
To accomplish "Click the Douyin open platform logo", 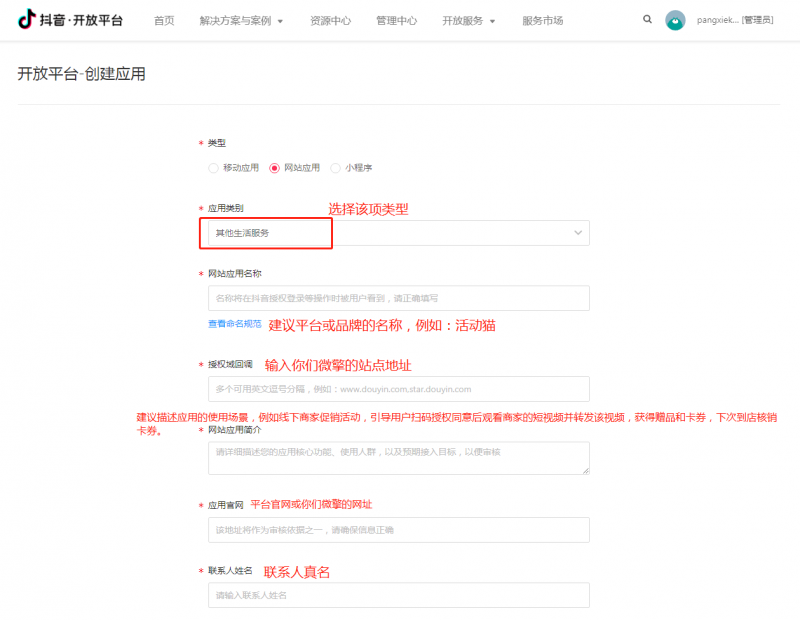I will 70,20.
